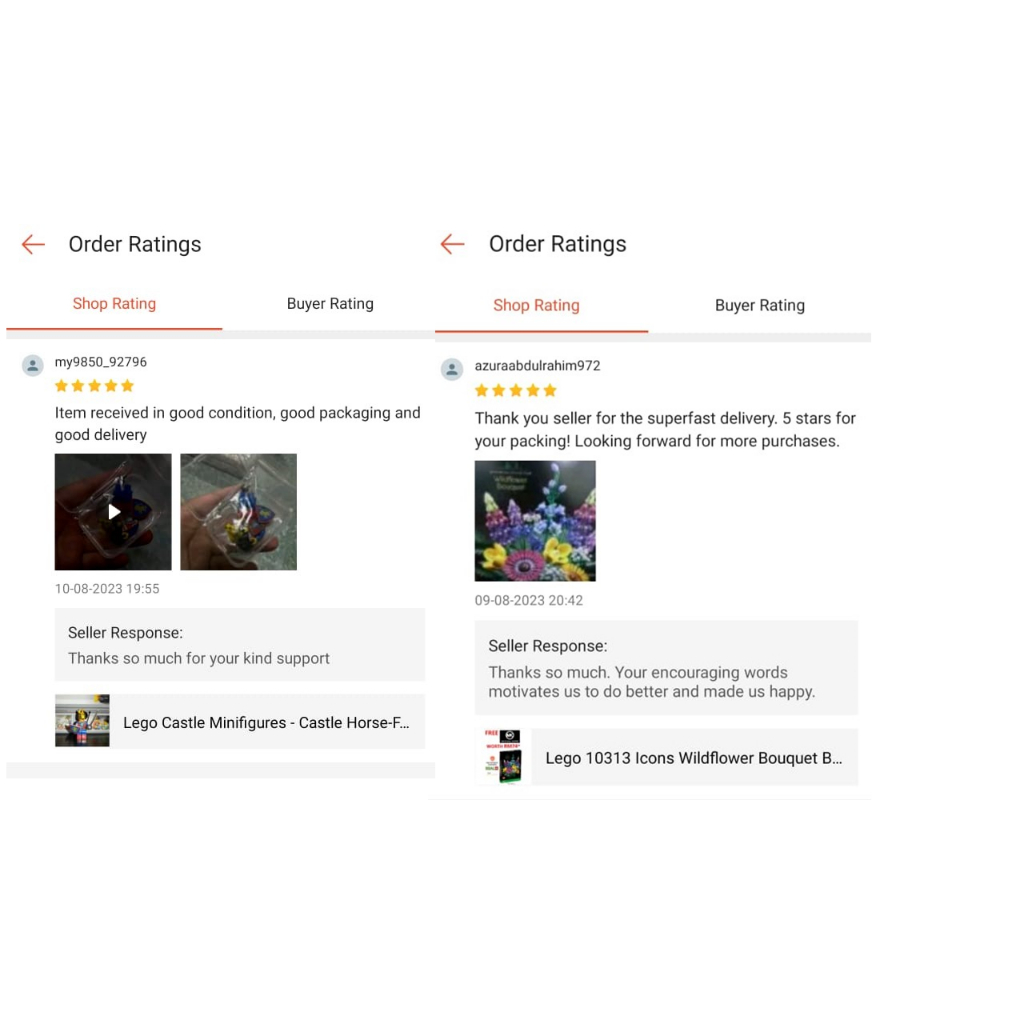Select Shop Rating tab on left panel
The width and height of the screenshot is (1024, 1024).
[114, 304]
